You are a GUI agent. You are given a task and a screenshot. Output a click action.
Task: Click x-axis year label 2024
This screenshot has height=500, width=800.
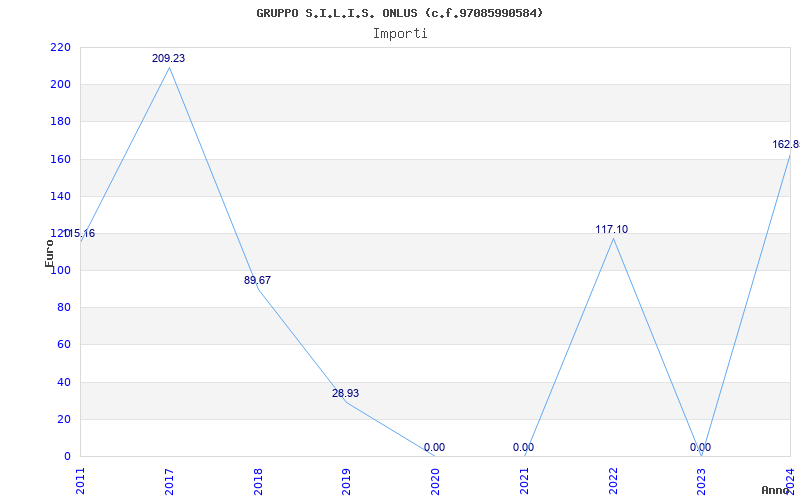point(790,482)
